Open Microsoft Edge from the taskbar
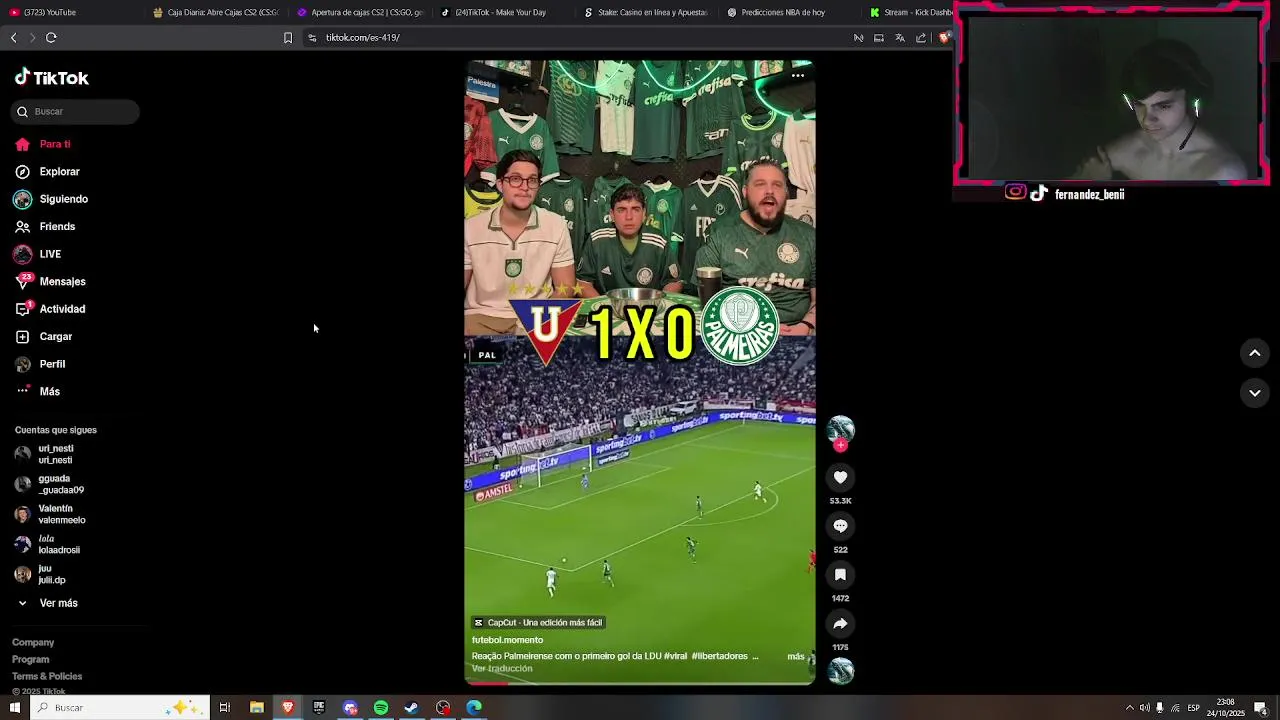 point(474,708)
